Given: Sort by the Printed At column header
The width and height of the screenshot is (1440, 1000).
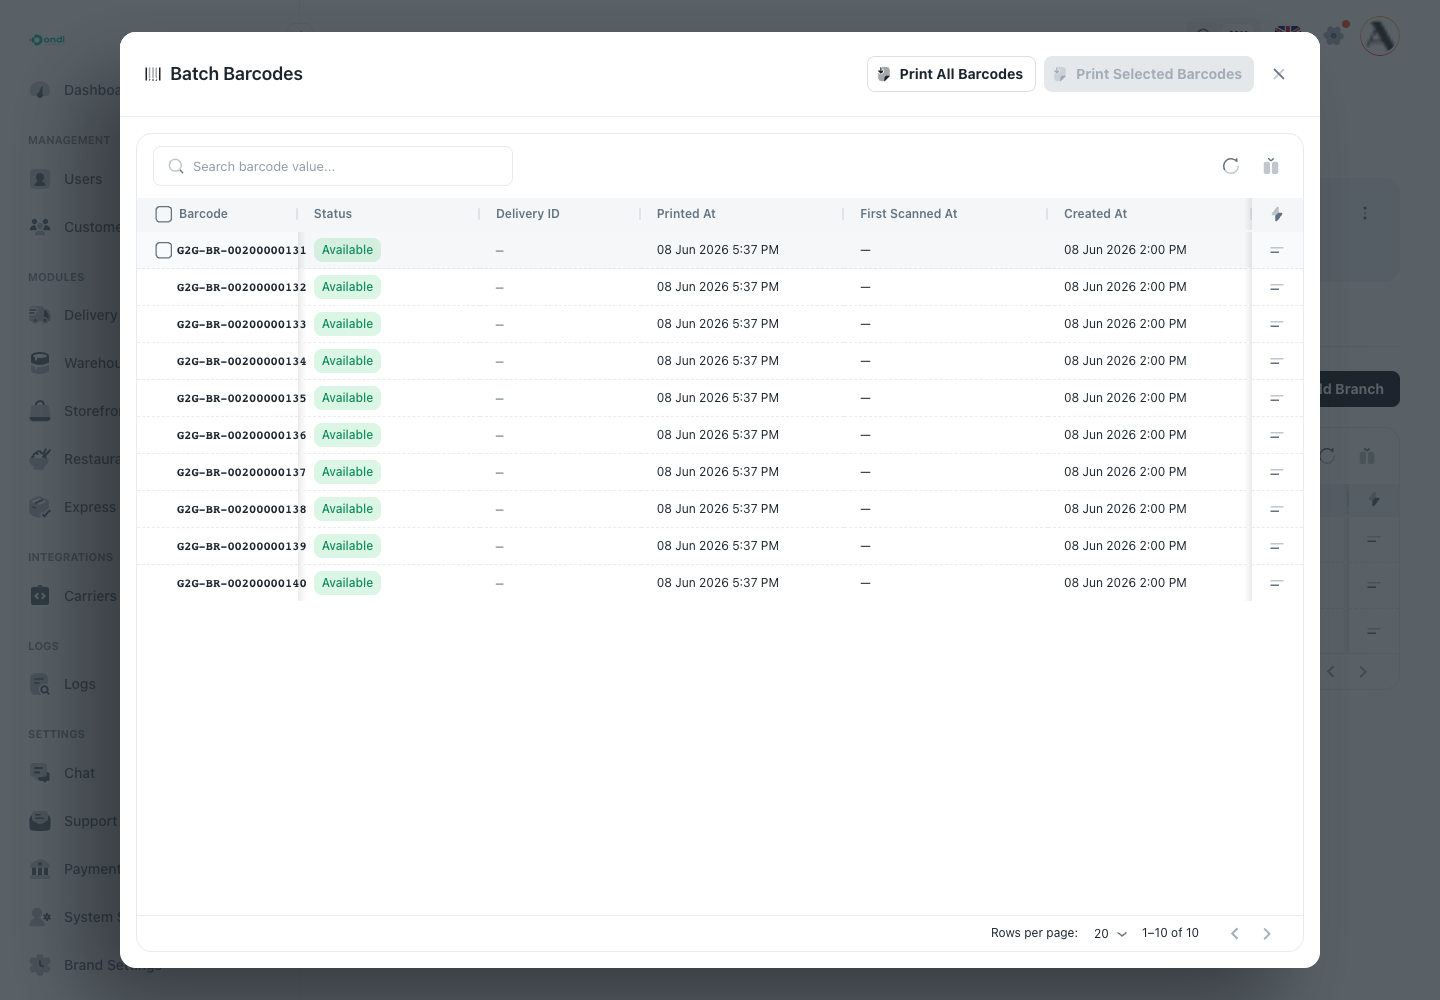Looking at the screenshot, I should (686, 214).
